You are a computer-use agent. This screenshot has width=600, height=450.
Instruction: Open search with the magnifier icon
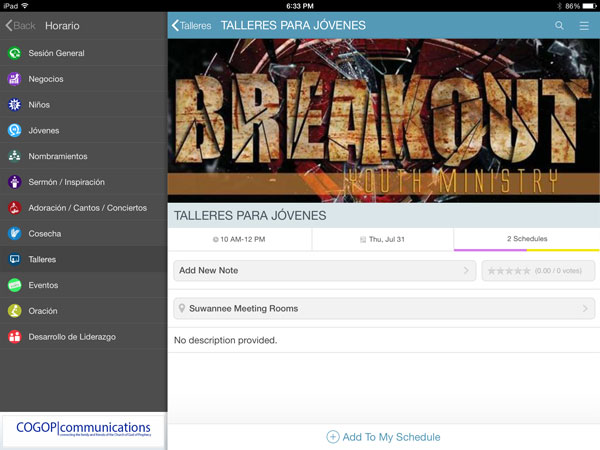[559, 26]
